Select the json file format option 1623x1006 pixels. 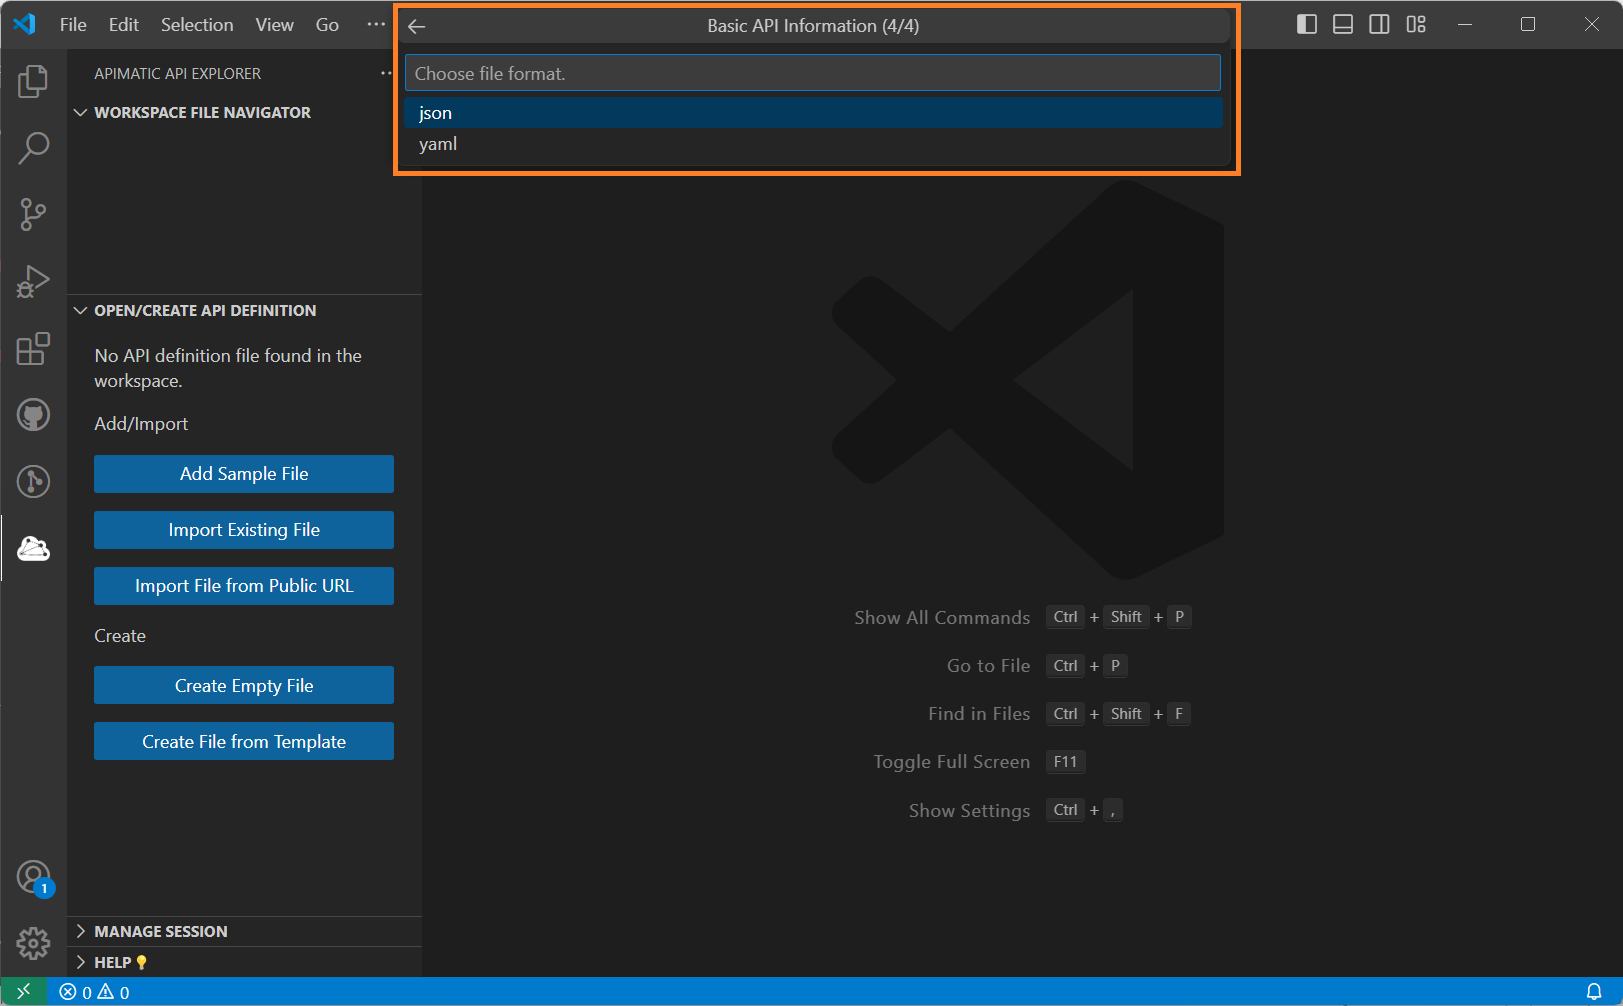pos(813,113)
